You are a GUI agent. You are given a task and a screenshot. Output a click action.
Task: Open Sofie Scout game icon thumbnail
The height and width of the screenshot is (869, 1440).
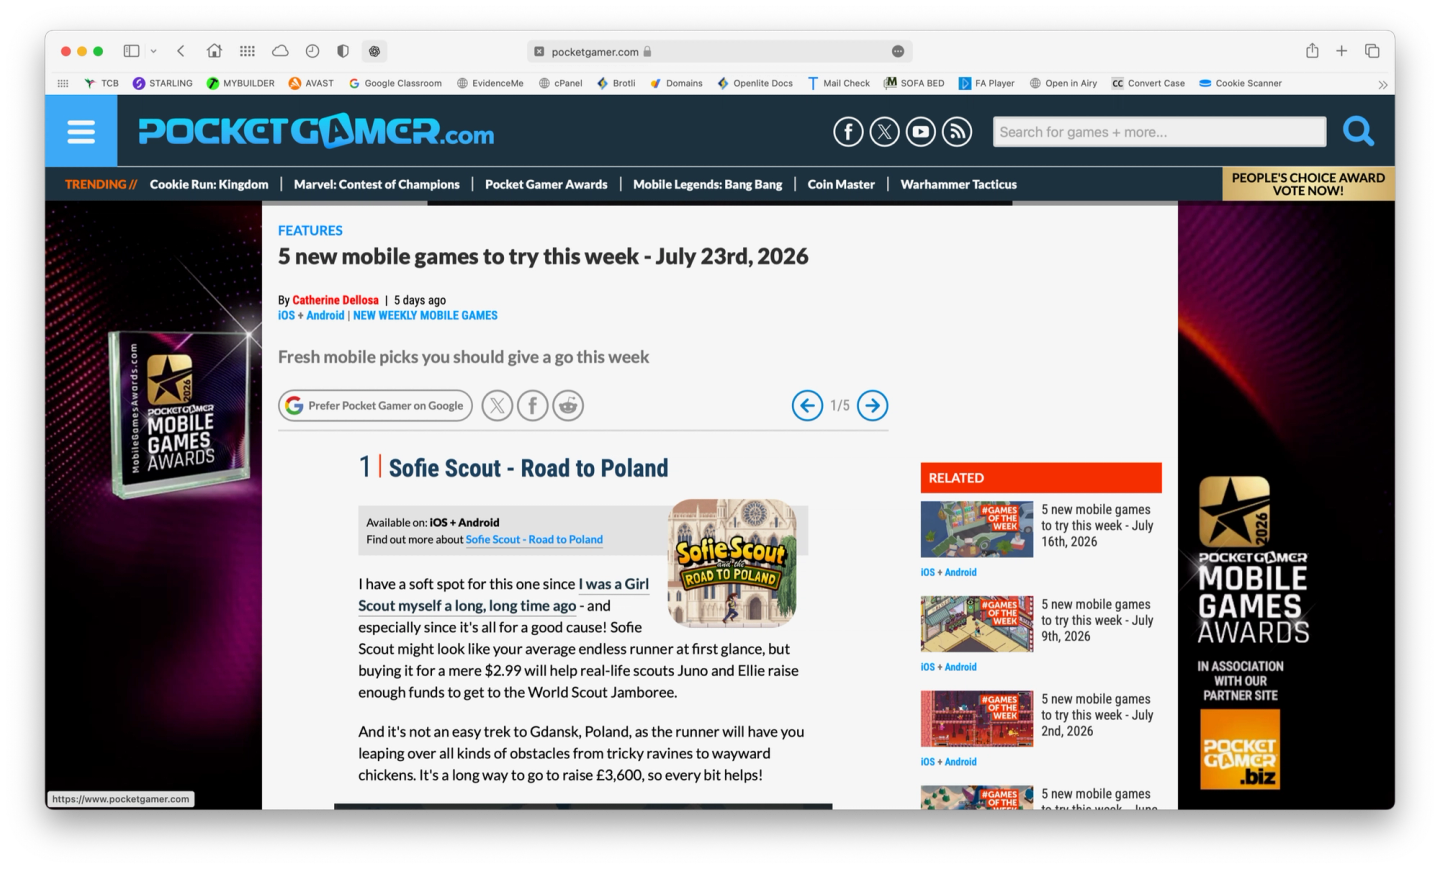(732, 563)
